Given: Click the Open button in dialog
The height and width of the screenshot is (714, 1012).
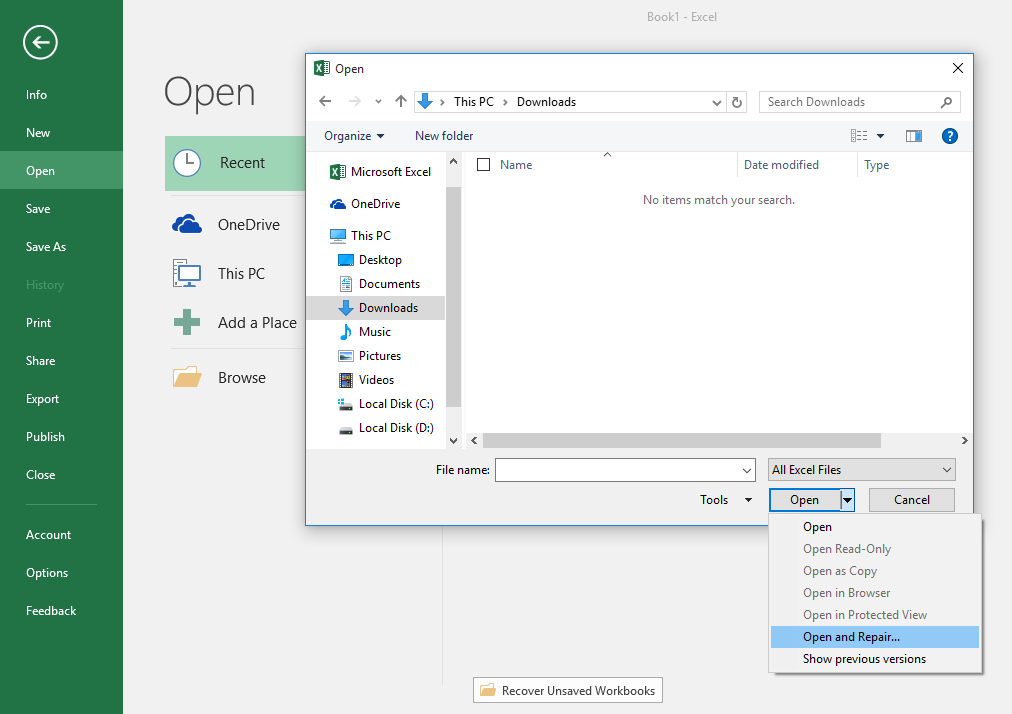Looking at the screenshot, I should point(805,500).
